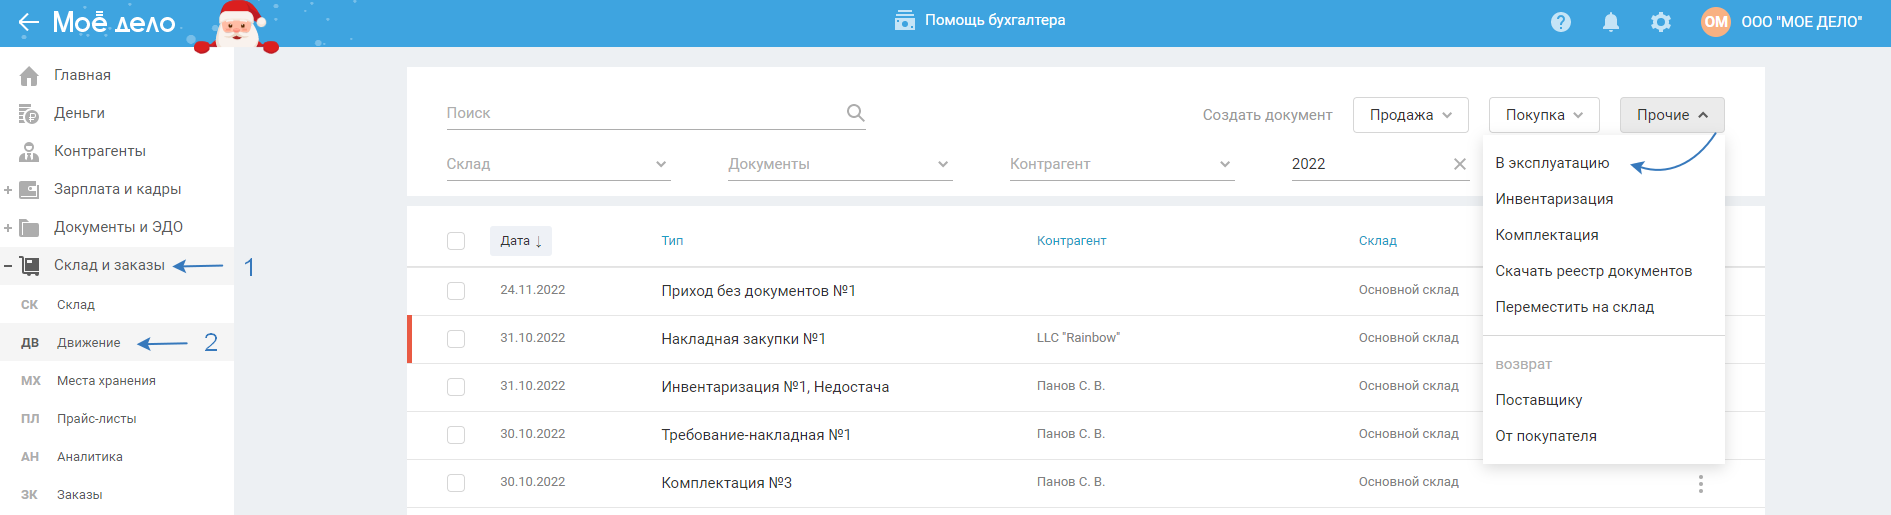Open the settings gear icon

click(1661, 22)
